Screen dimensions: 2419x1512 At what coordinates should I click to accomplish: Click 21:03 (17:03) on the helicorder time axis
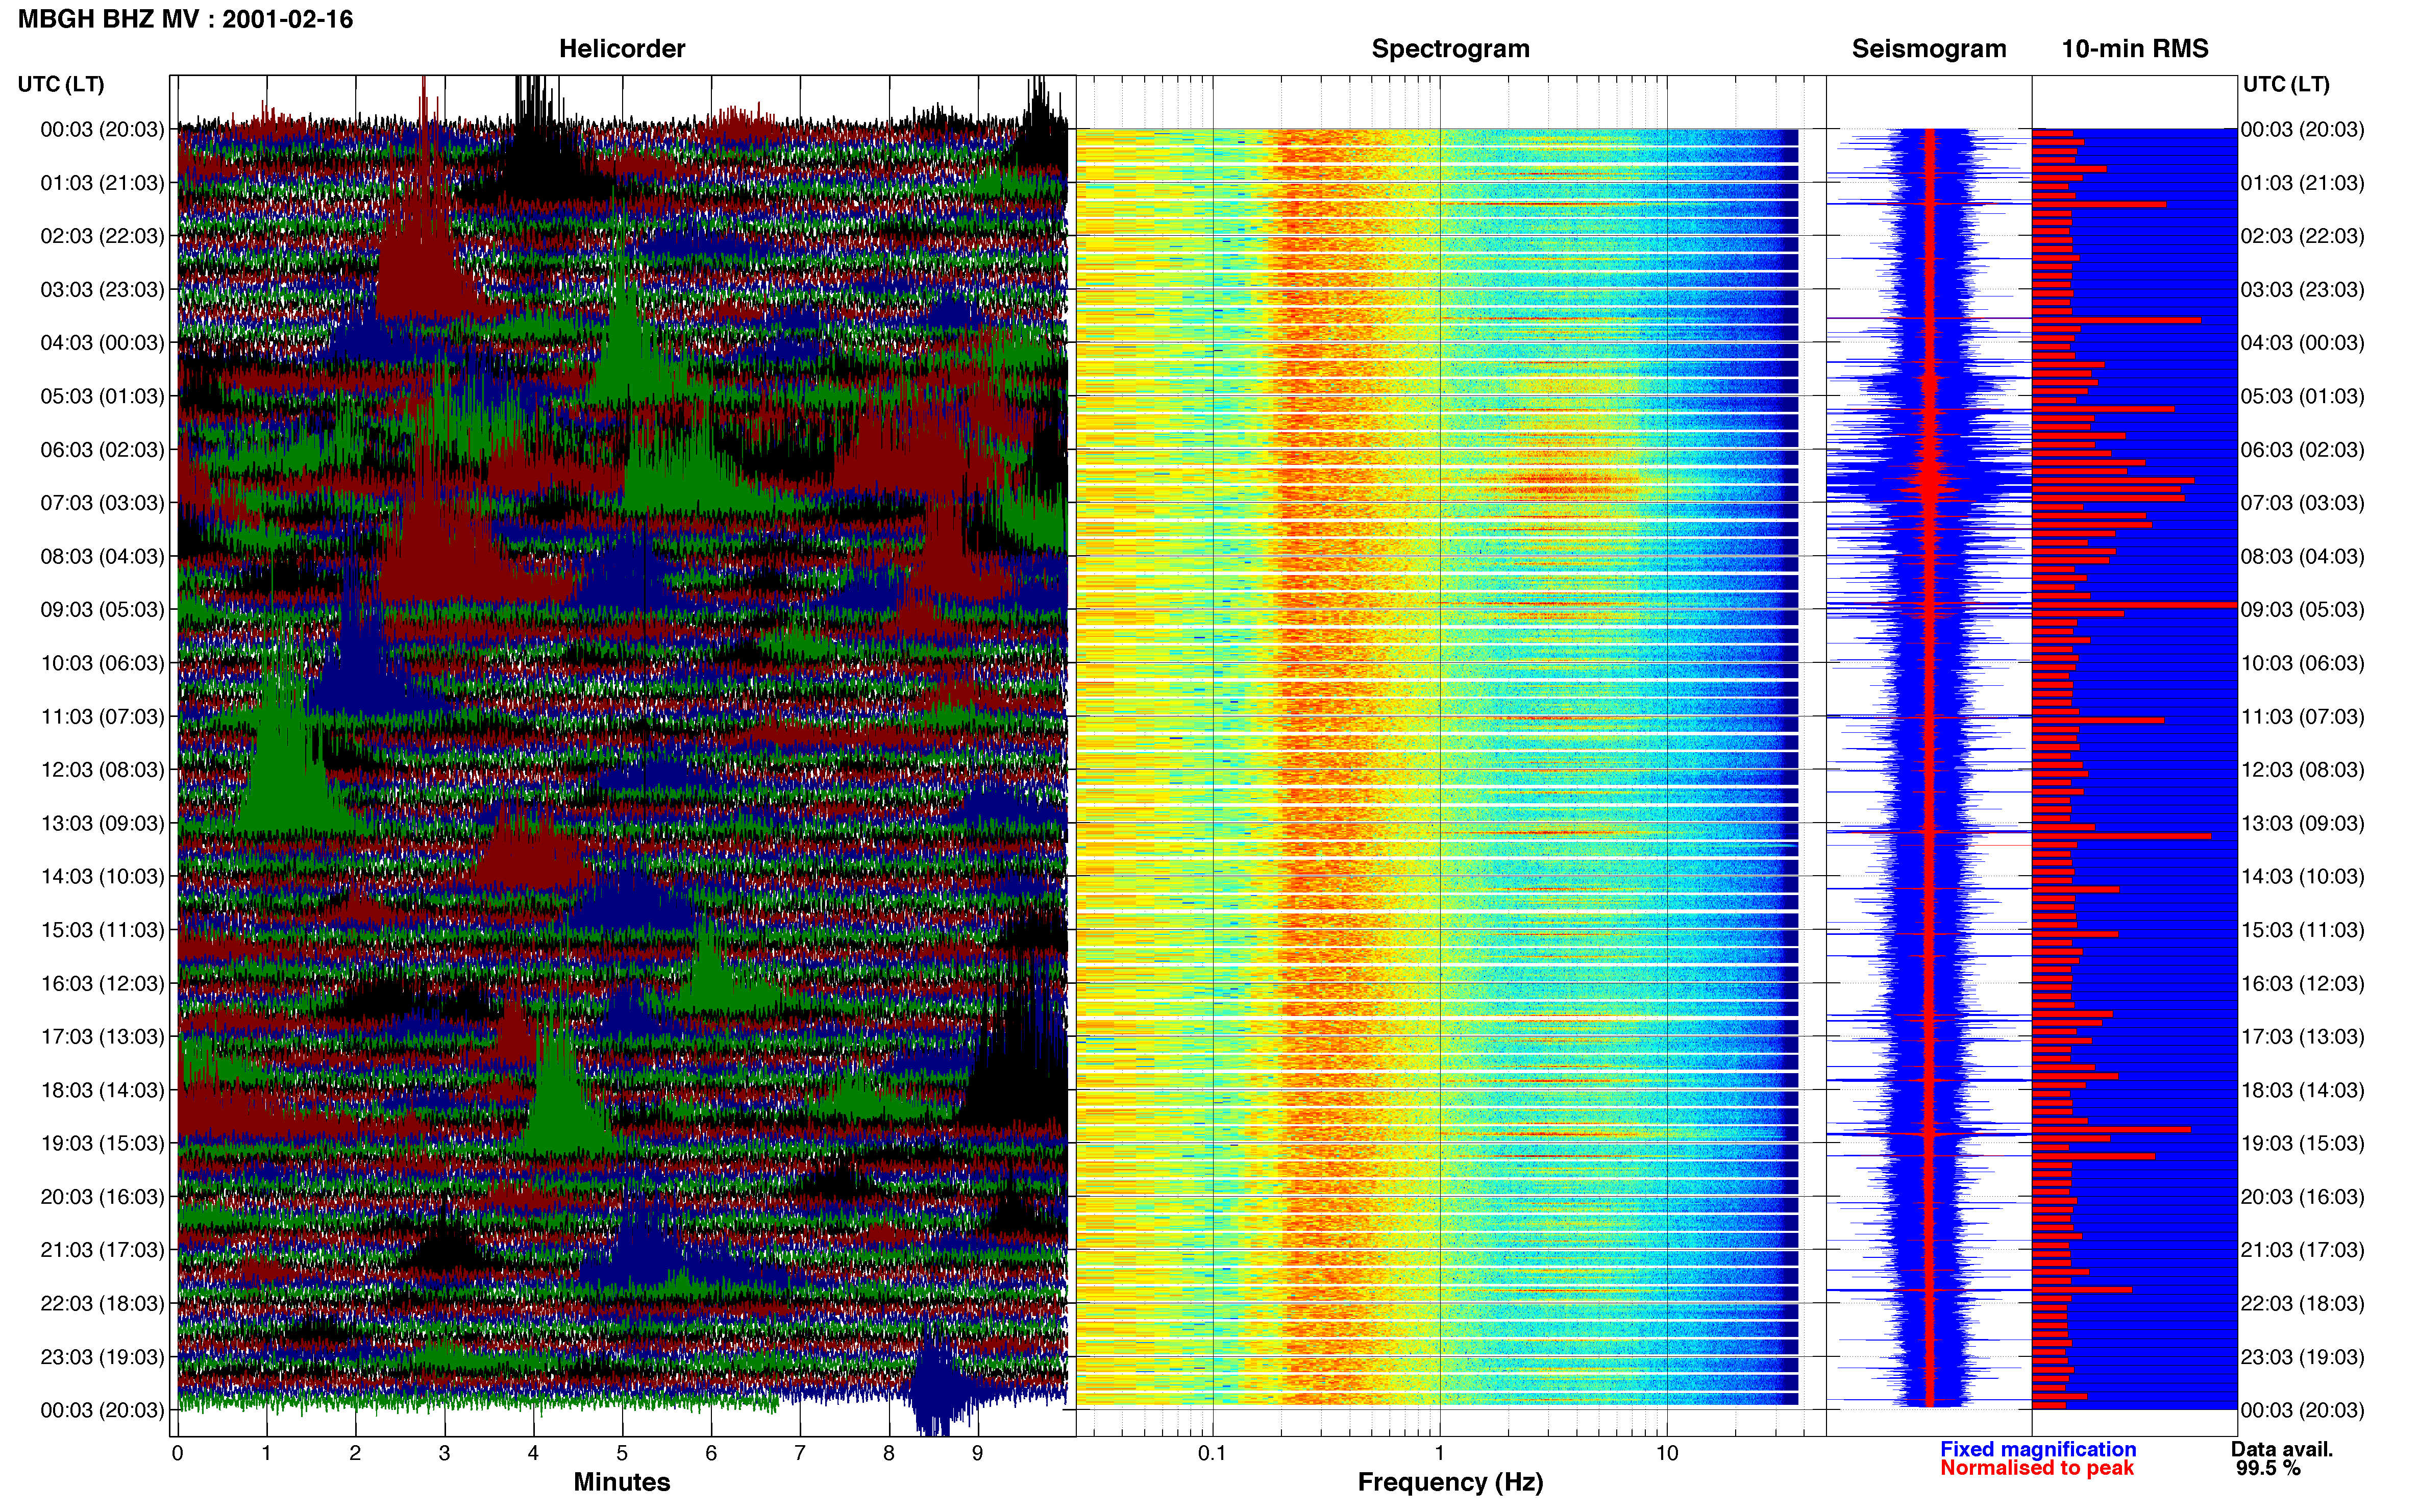point(102,1250)
